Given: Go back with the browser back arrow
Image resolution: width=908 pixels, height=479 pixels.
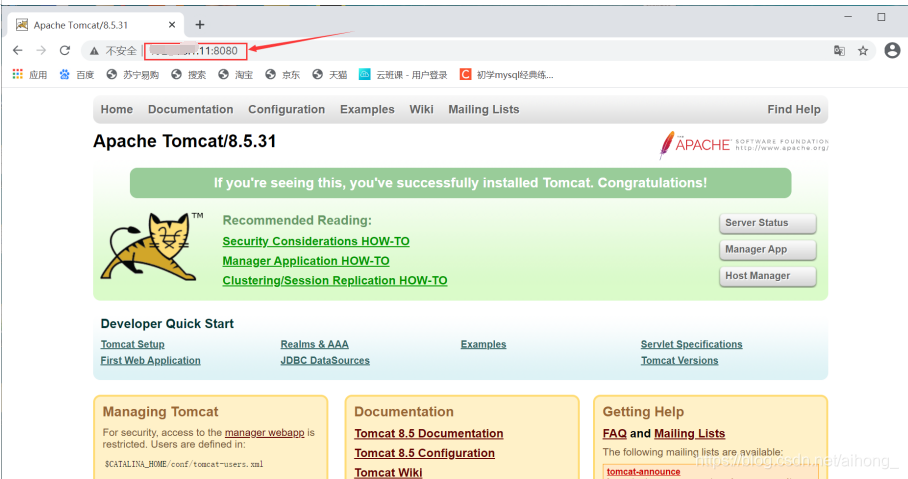Looking at the screenshot, I should click(18, 50).
